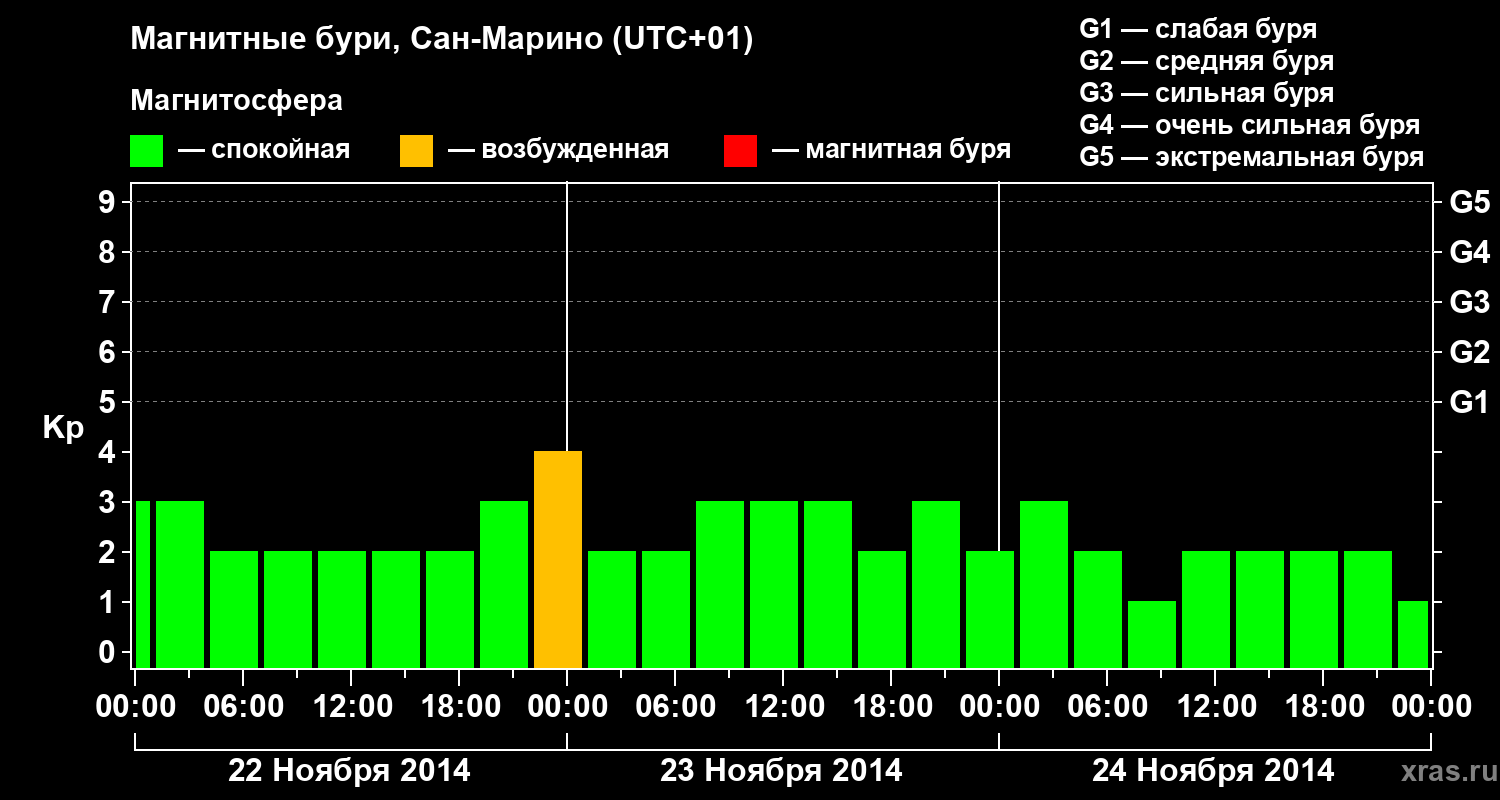Click the 12:00 time label above "22 Ноября 2014"
The width and height of the screenshot is (1500, 800).
click(x=351, y=707)
